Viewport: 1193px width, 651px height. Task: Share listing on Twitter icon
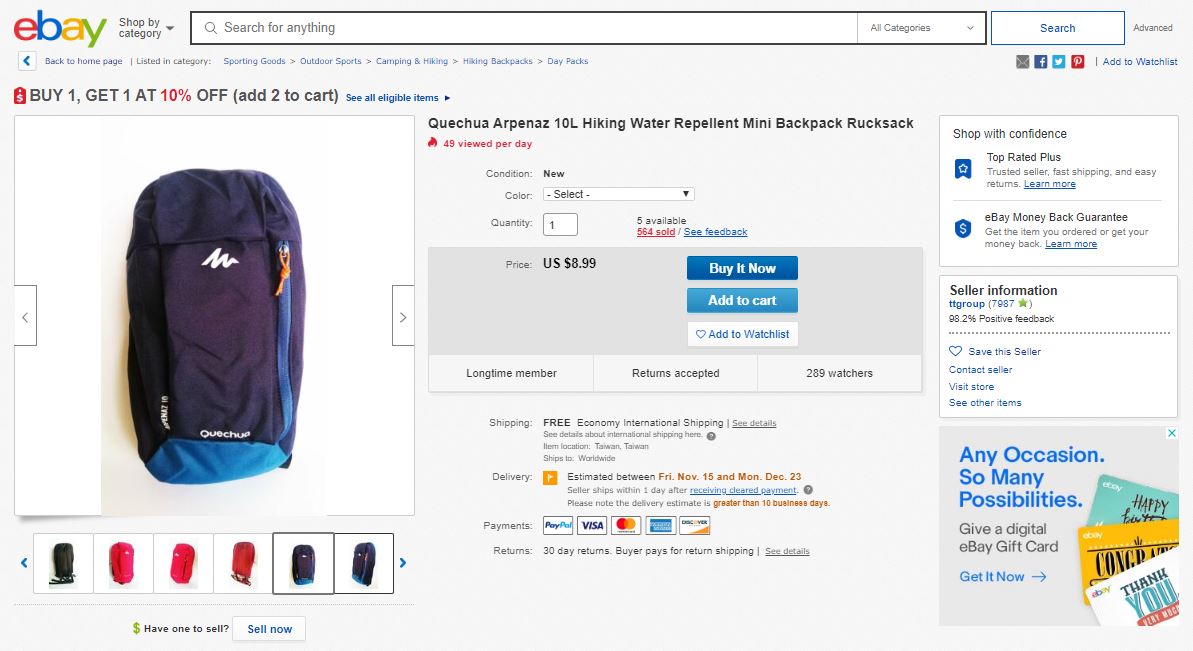(x=1059, y=62)
